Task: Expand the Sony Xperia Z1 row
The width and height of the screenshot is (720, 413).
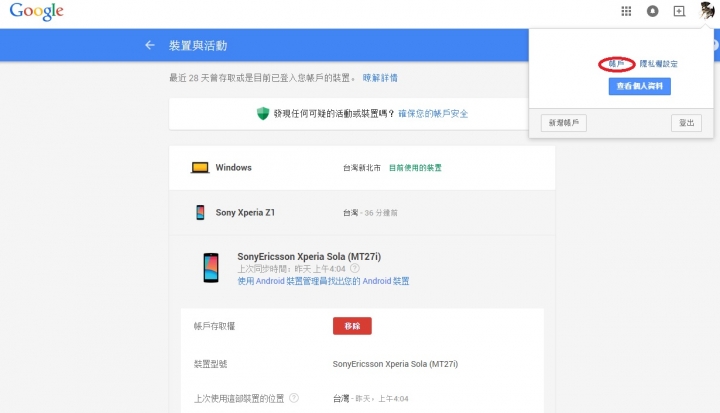Action: point(362,212)
